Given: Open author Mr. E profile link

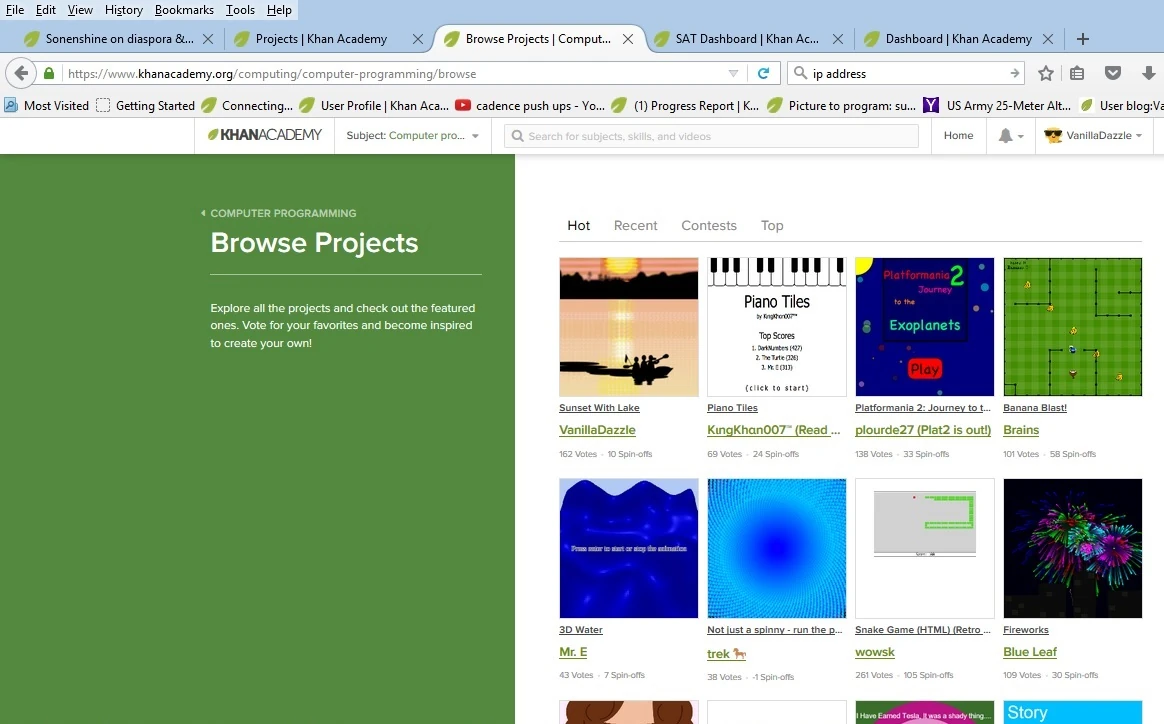Looking at the screenshot, I should click(x=573, y=652).
